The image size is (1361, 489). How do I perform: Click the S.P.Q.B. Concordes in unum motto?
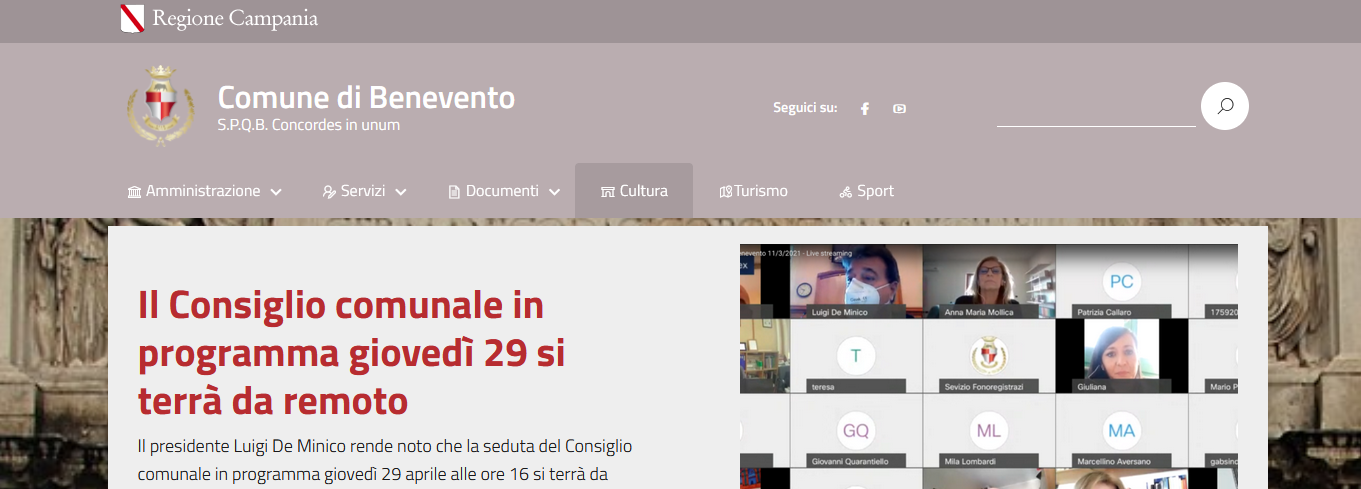308,126
